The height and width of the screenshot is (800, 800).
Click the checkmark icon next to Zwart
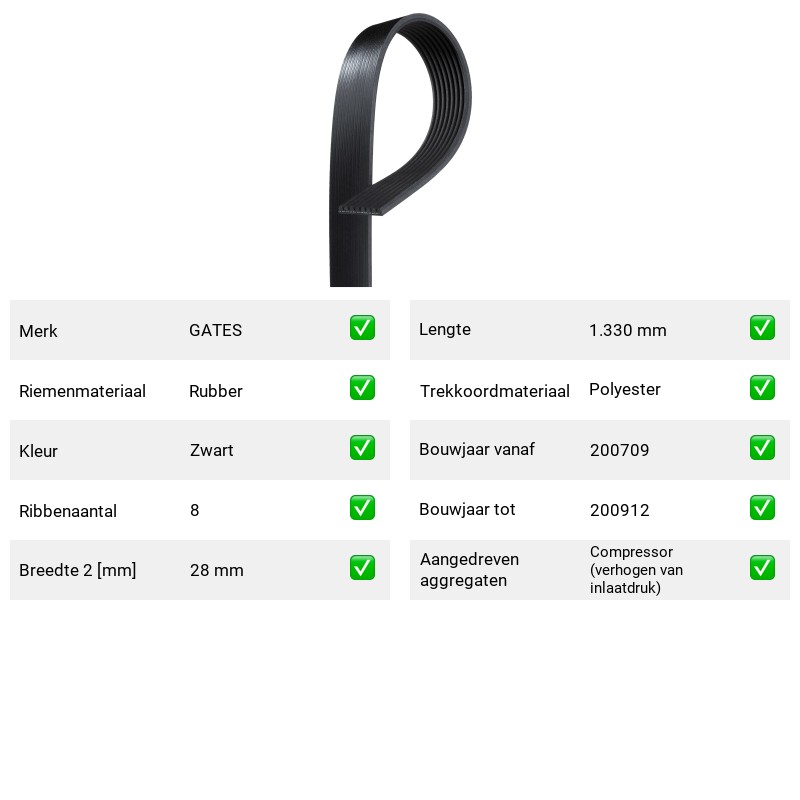pyautogui.click(x=362, y=447)
